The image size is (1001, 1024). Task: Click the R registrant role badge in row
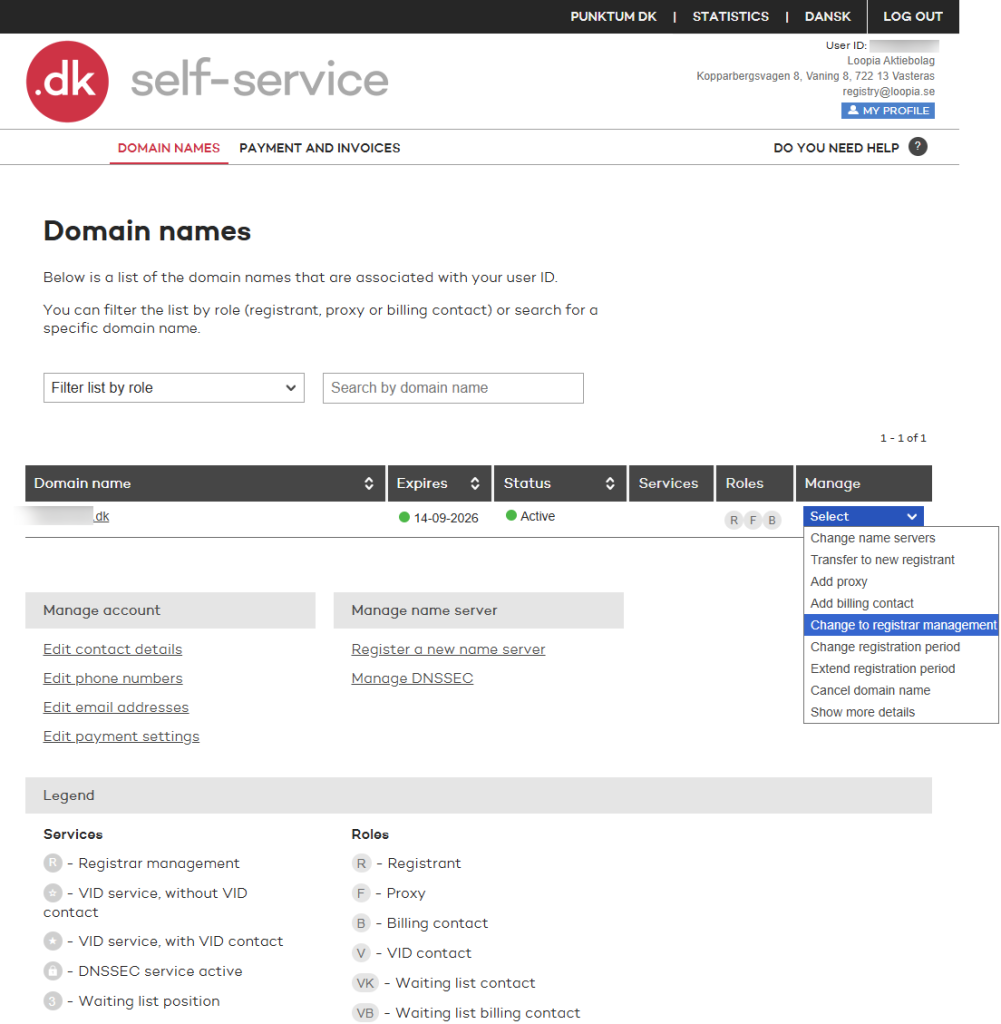(x=734, y=520)
